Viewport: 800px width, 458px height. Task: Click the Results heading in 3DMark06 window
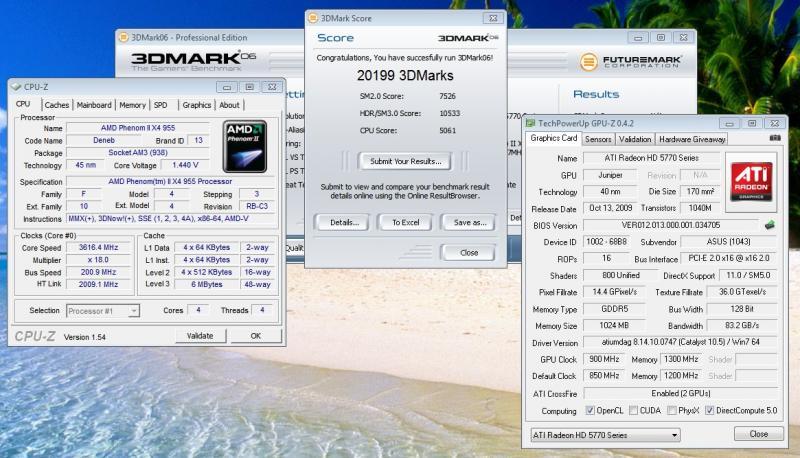click(596, 94)
